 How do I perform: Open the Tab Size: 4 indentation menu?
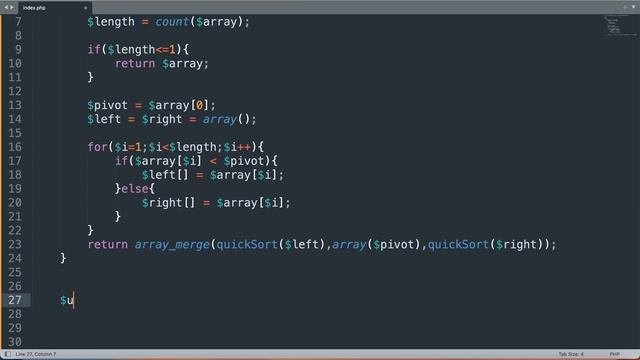571,354
